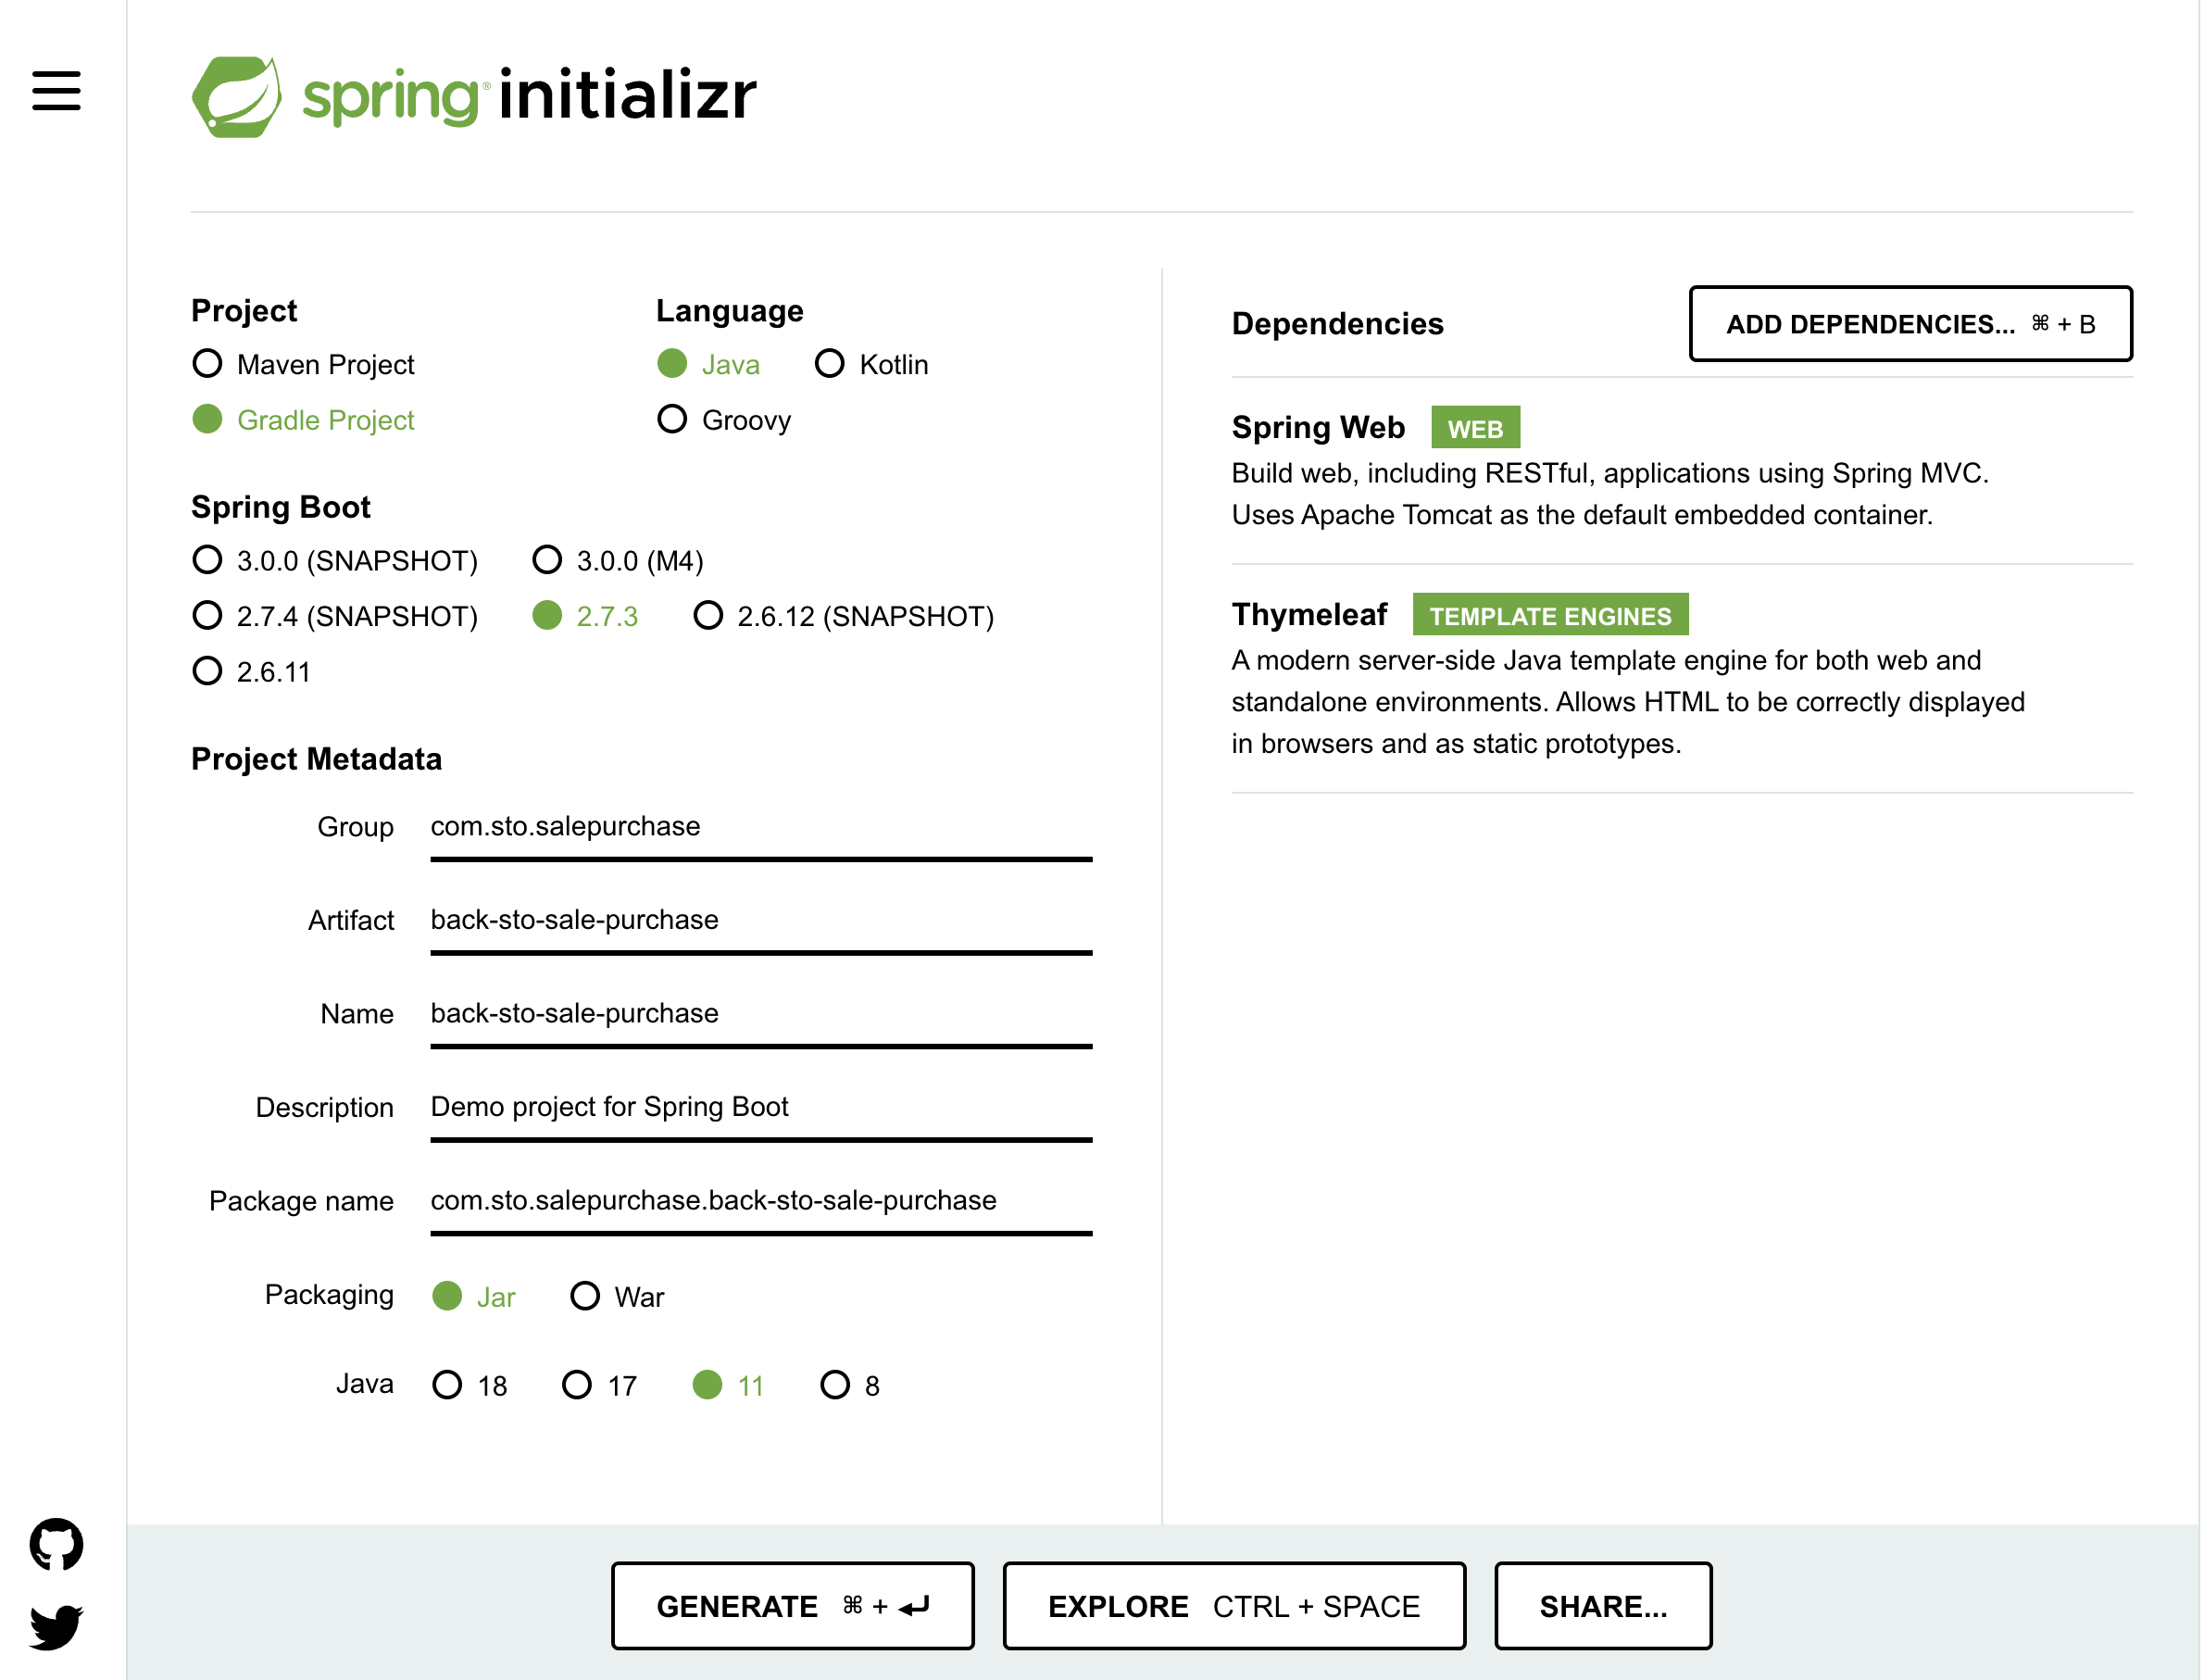Choose Java 8 option
The height and width of the screenshot is (1680, 2204).
(x=834, y=1385)
